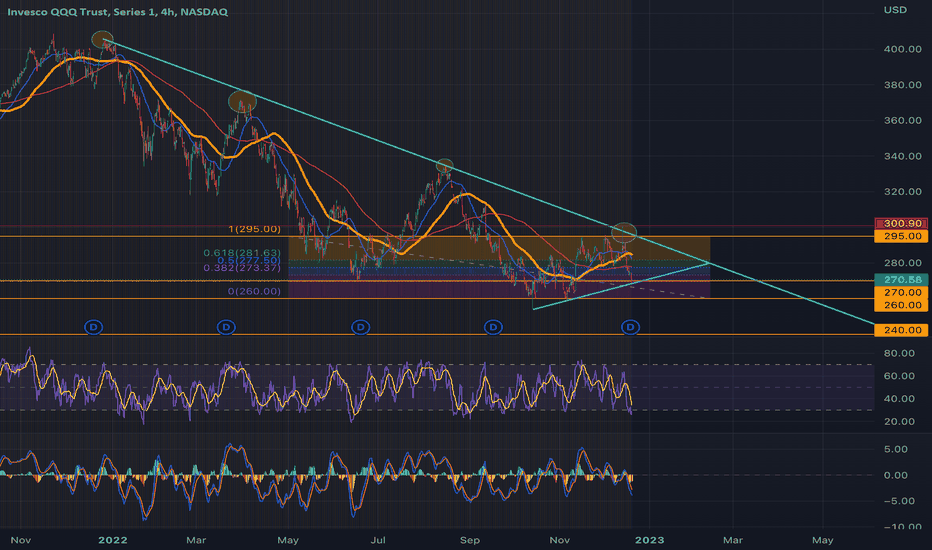
Task: Click the 5.00 MACD scale value
Action: click(896, 450)
